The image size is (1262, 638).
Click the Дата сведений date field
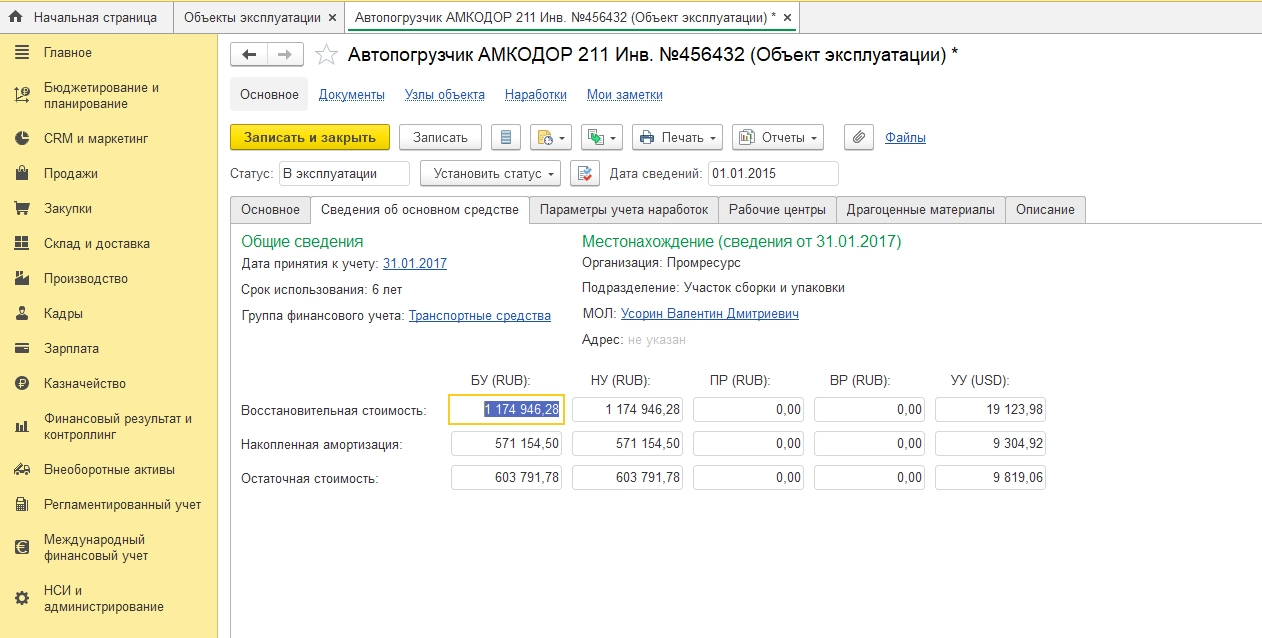point(772,173)
